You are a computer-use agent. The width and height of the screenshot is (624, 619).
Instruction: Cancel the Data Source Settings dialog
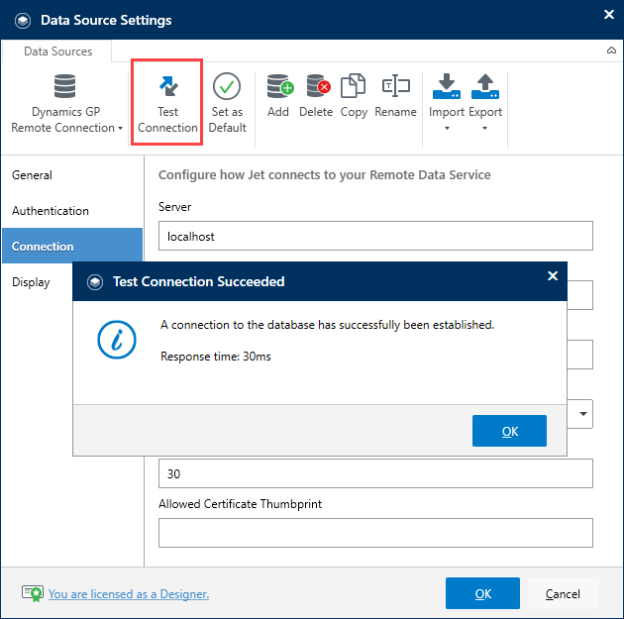[563, 594]
